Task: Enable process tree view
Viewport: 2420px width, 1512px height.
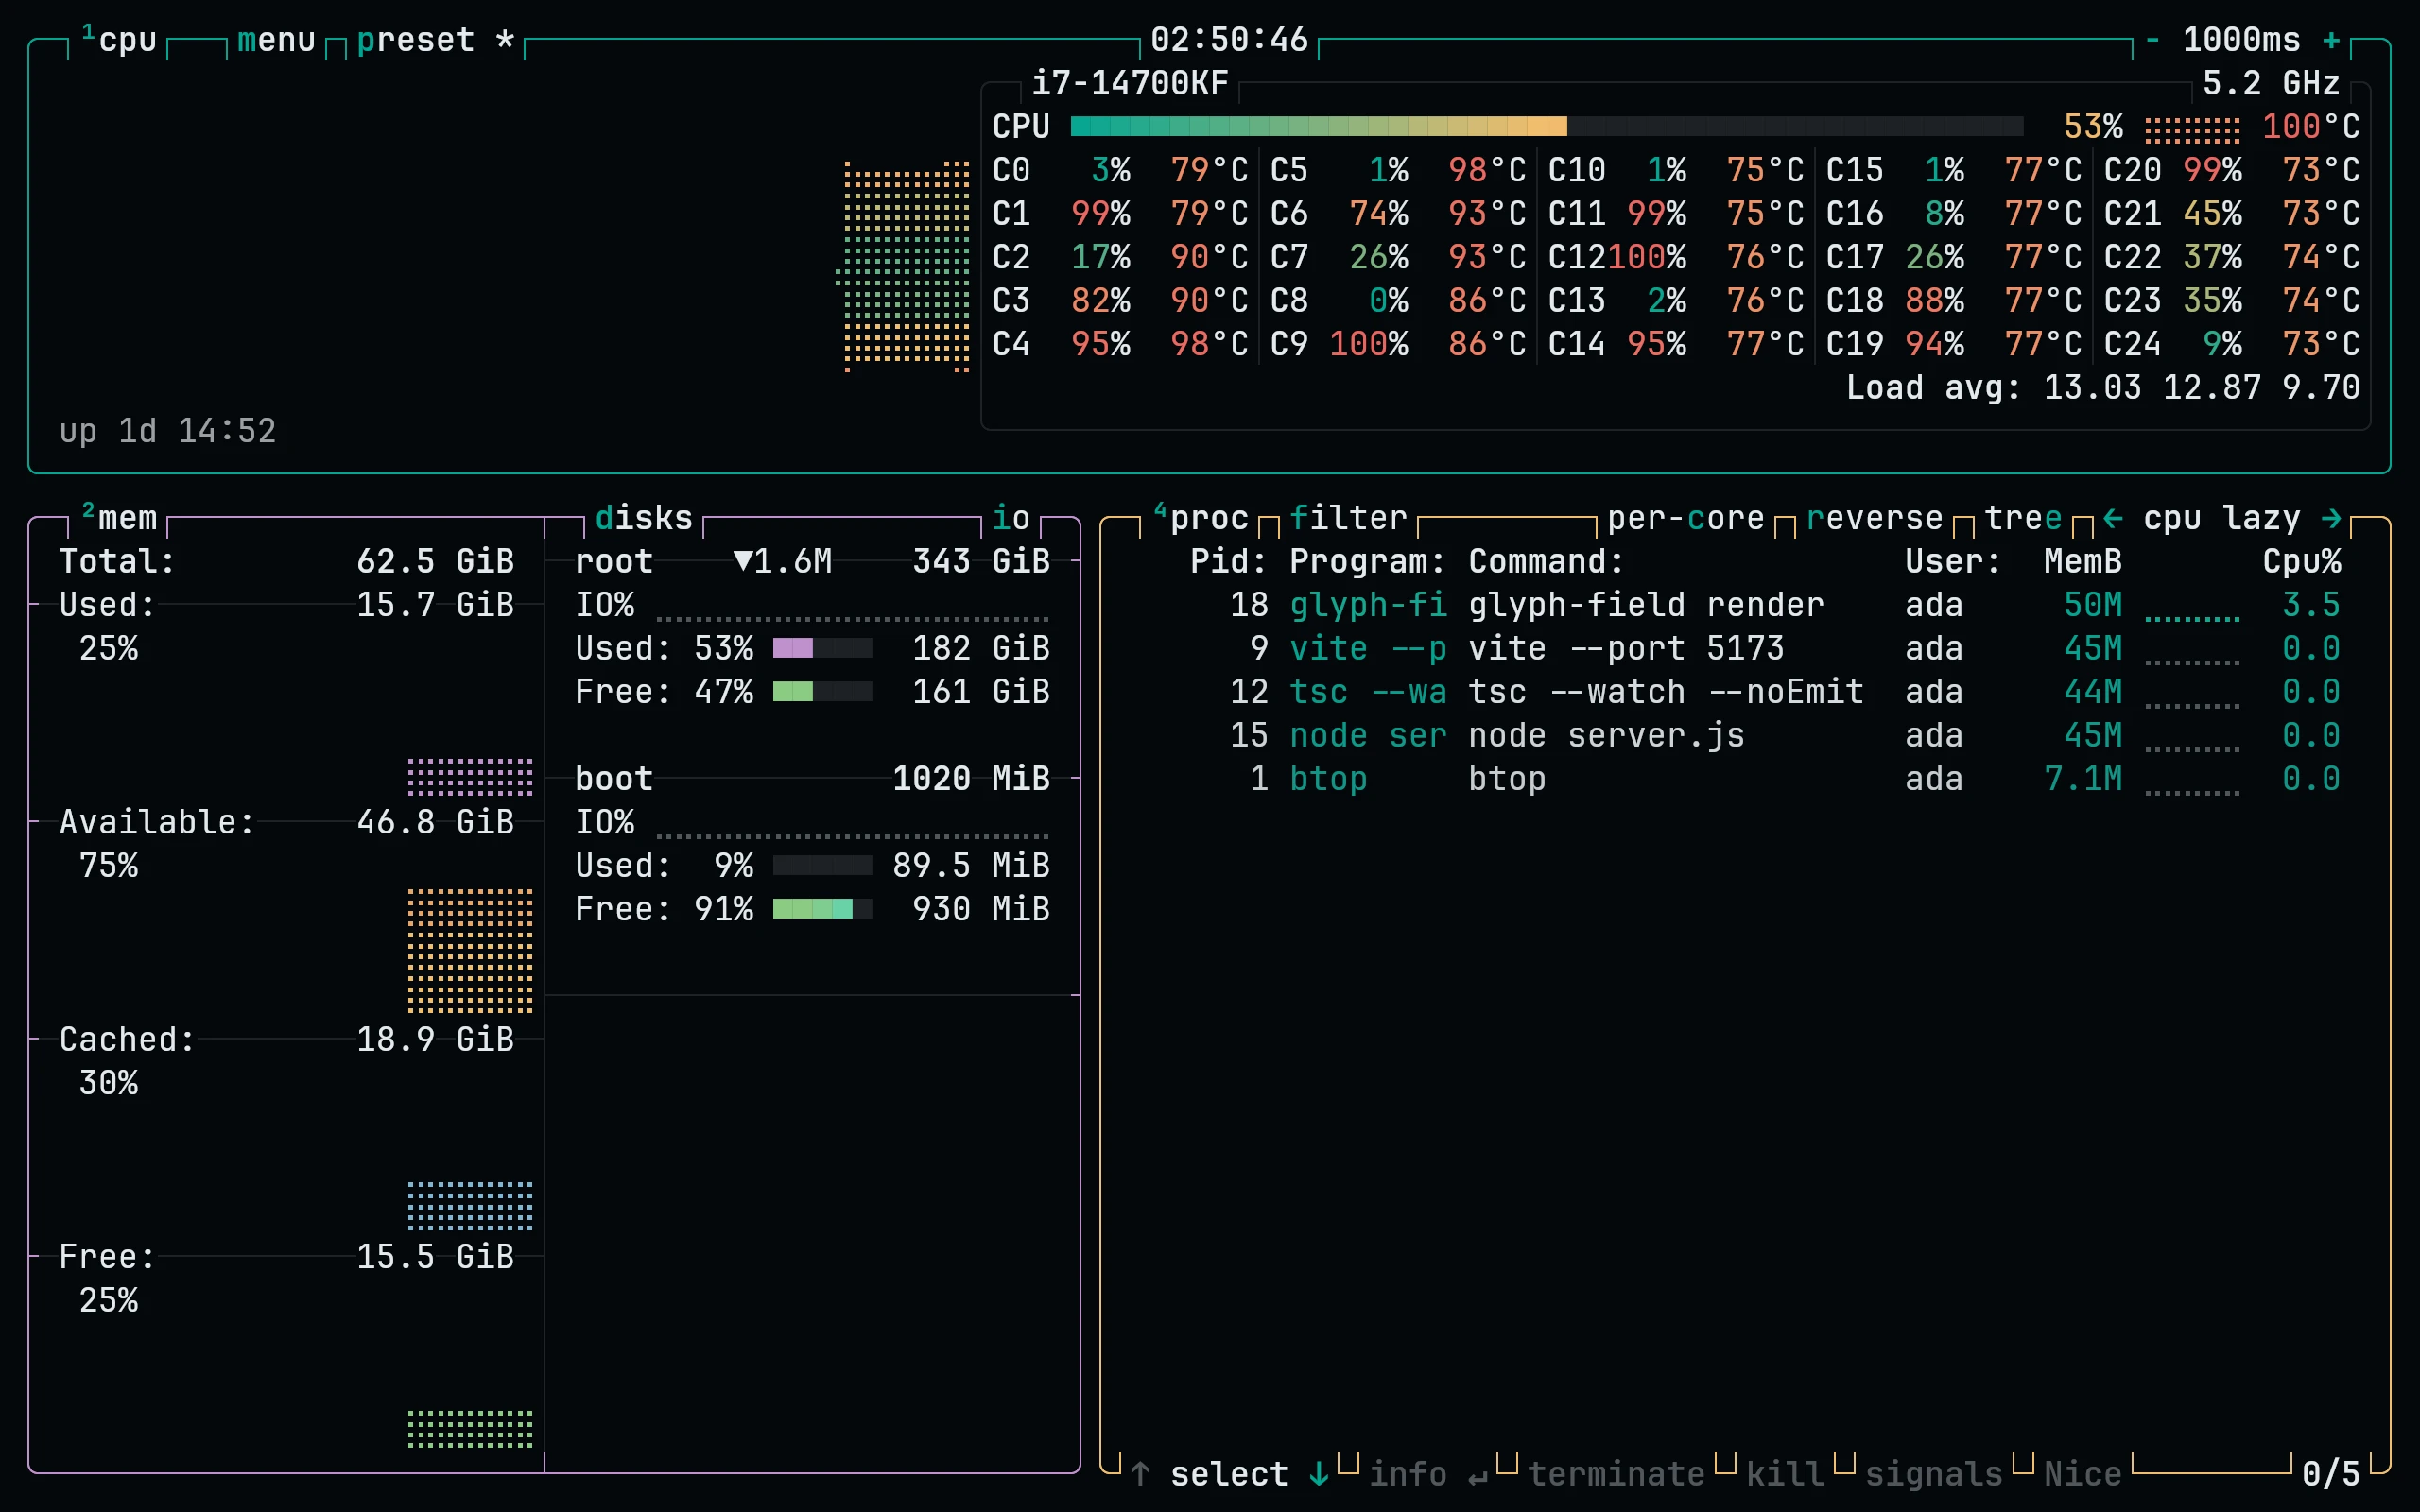Action: (x=2023, y=518)
